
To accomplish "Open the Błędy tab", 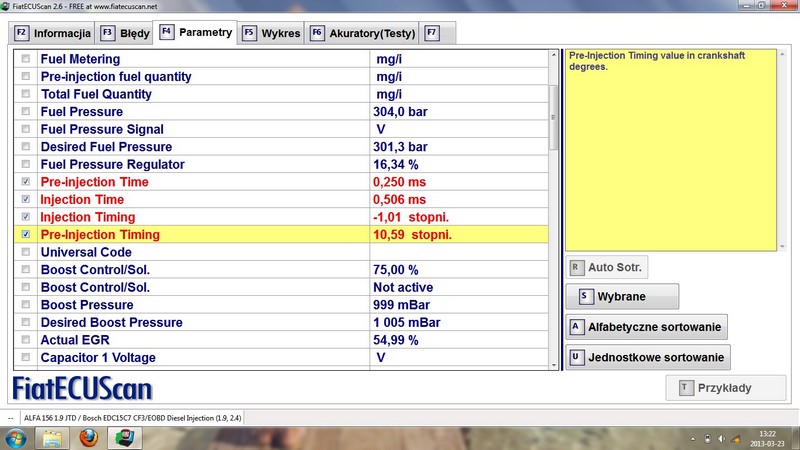I will click(124, 33).
